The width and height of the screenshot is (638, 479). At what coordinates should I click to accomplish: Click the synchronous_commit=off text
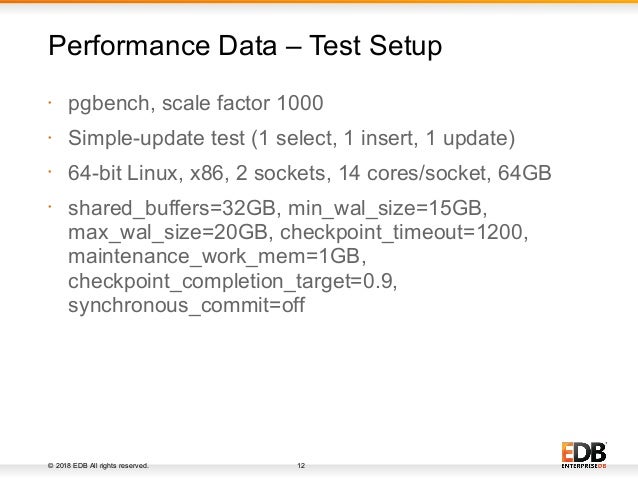pos(186,305)
